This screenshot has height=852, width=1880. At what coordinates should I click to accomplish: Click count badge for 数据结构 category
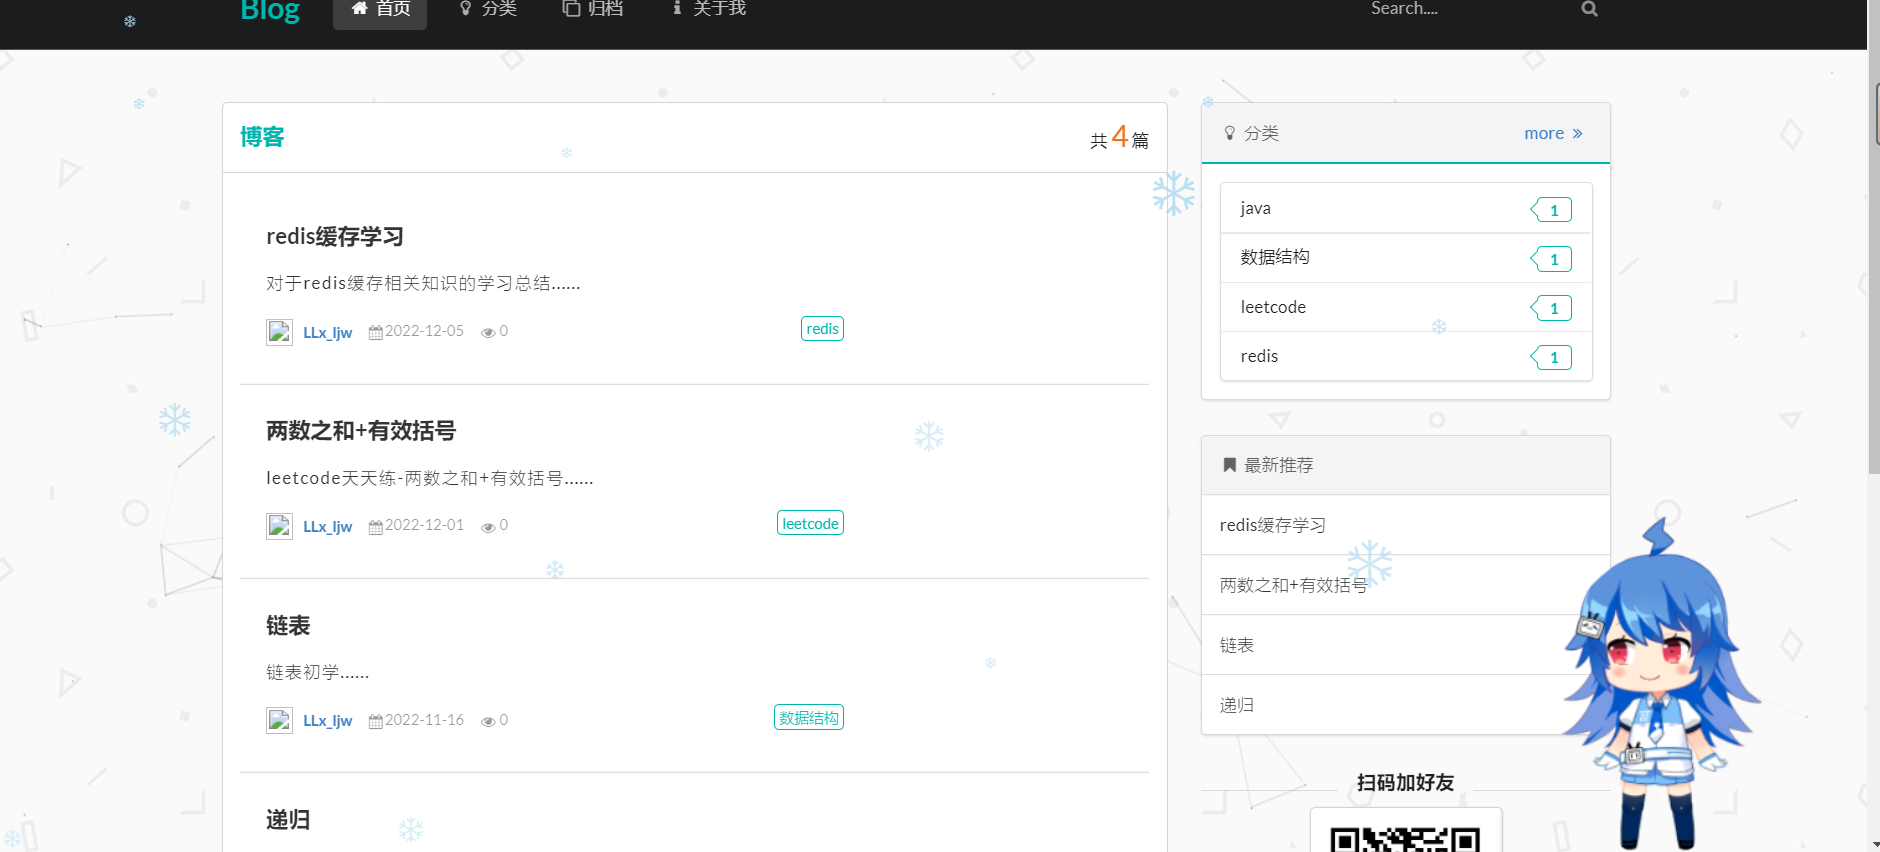1551,259
